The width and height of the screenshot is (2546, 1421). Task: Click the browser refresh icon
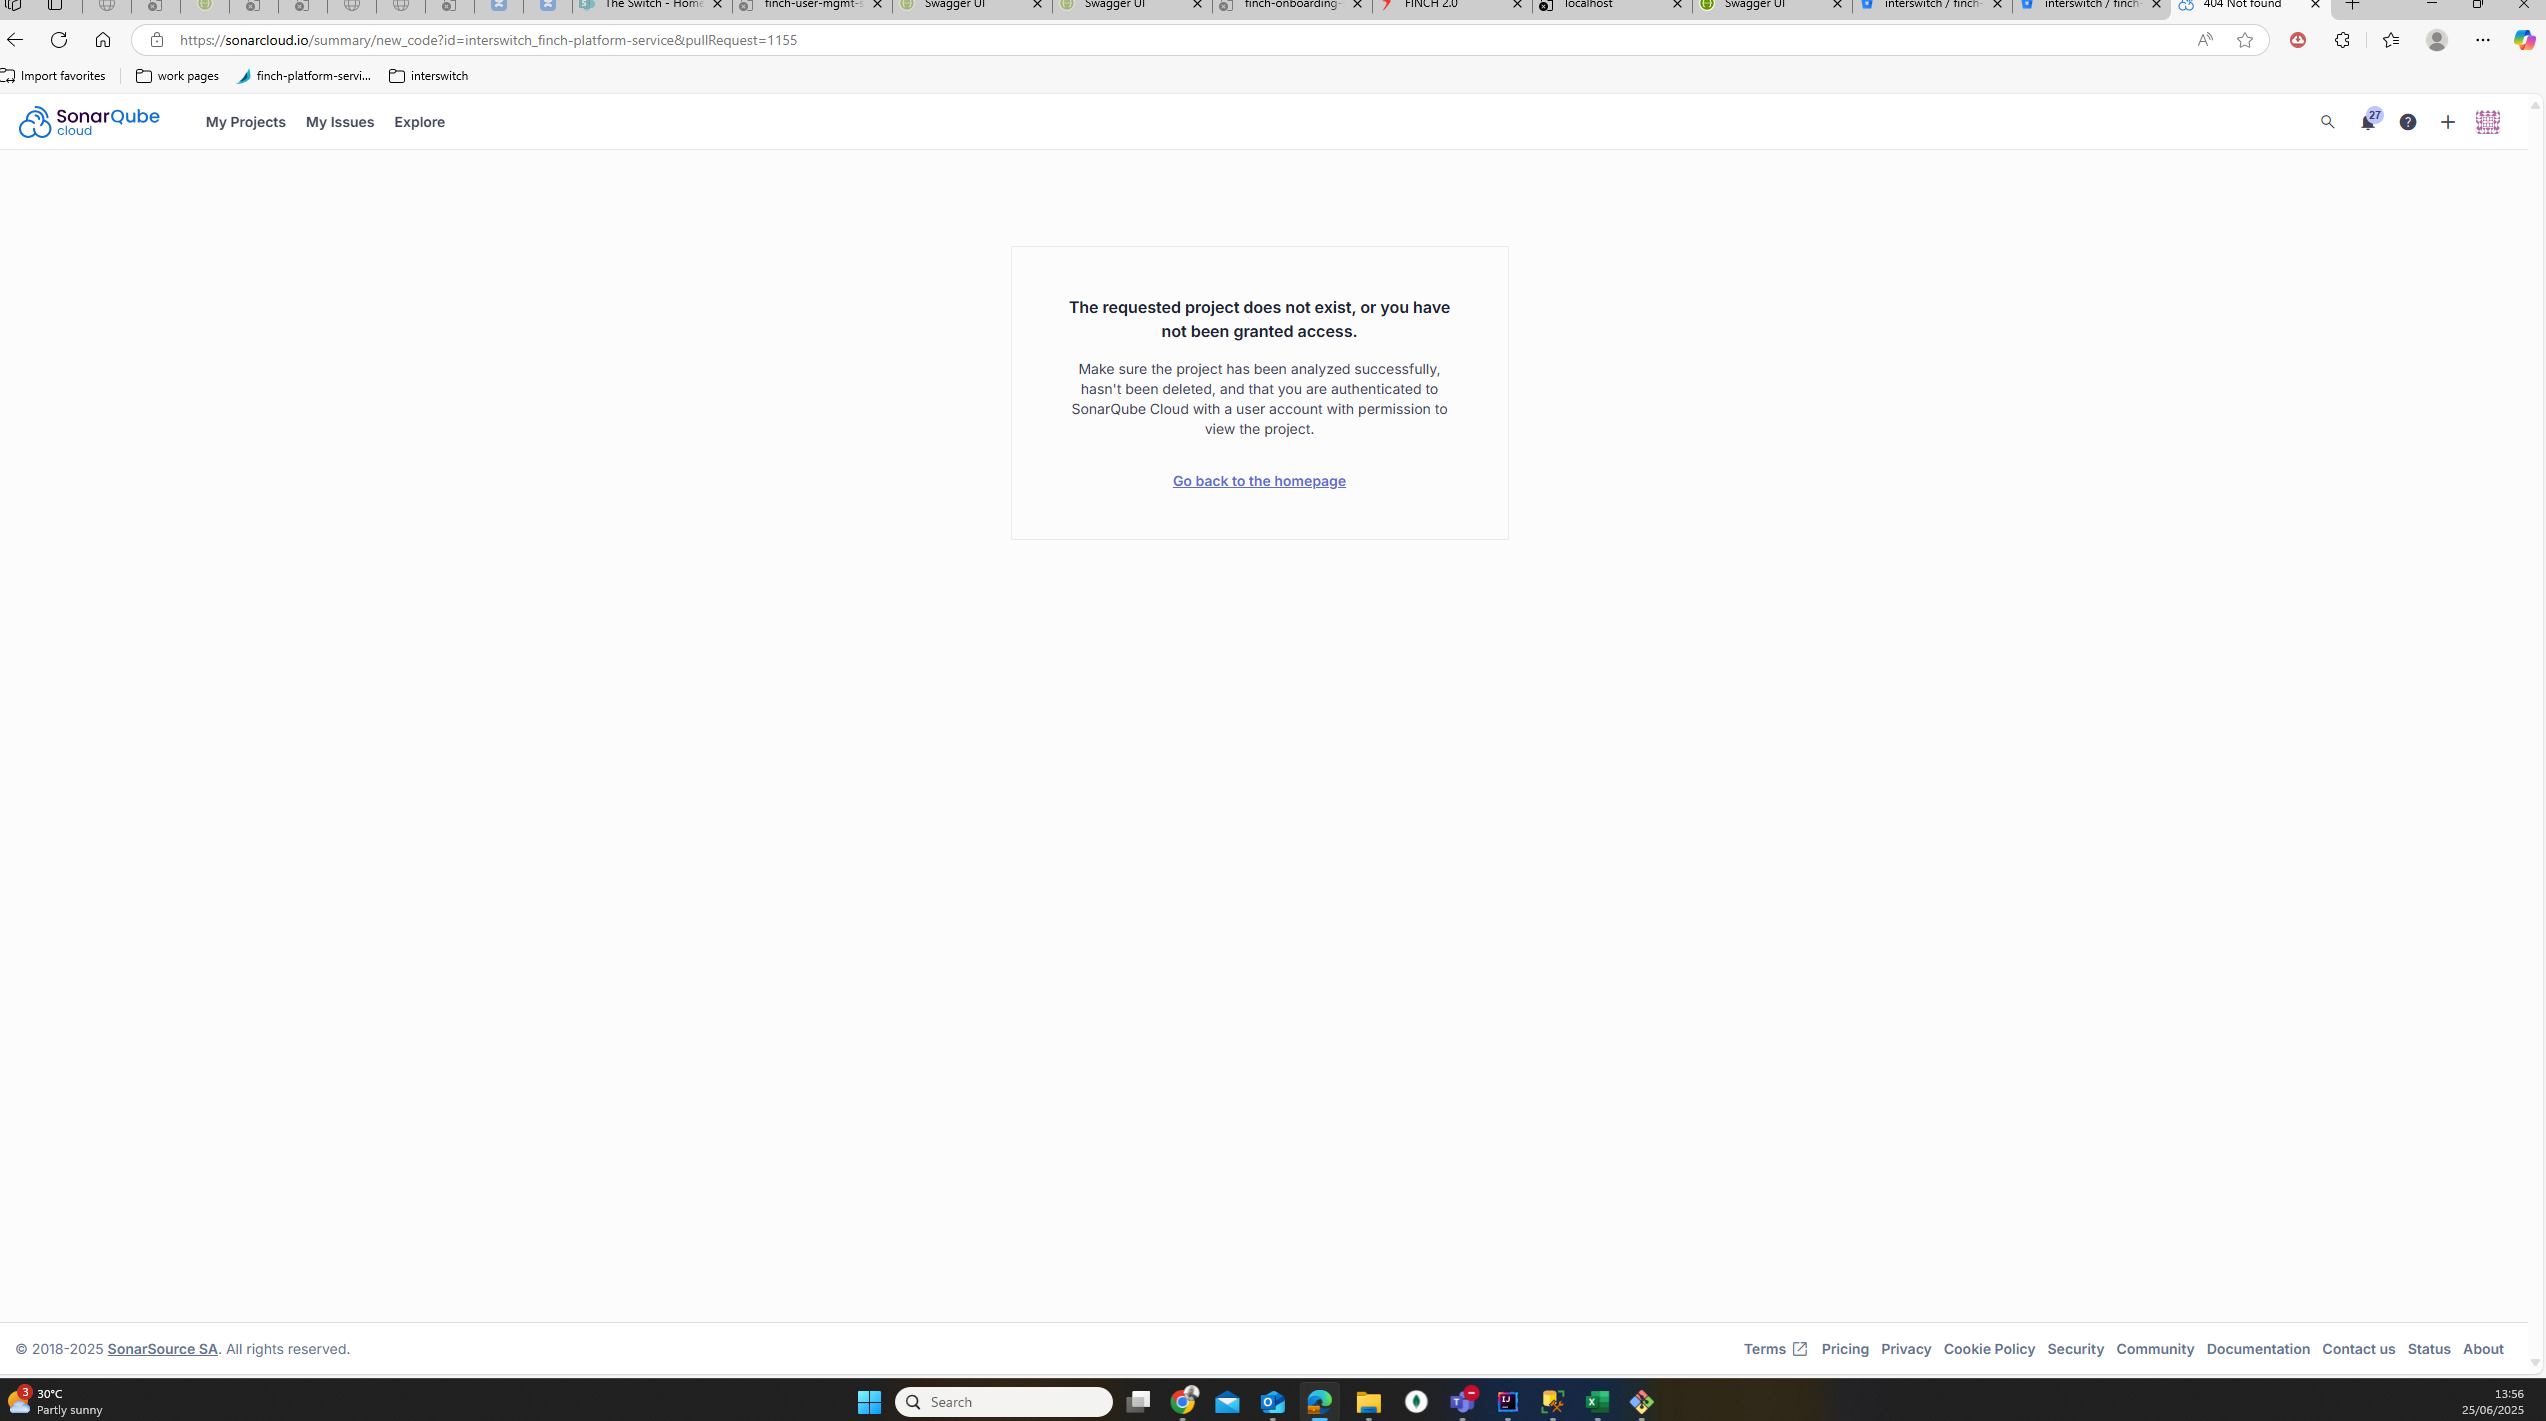[59, 40]
